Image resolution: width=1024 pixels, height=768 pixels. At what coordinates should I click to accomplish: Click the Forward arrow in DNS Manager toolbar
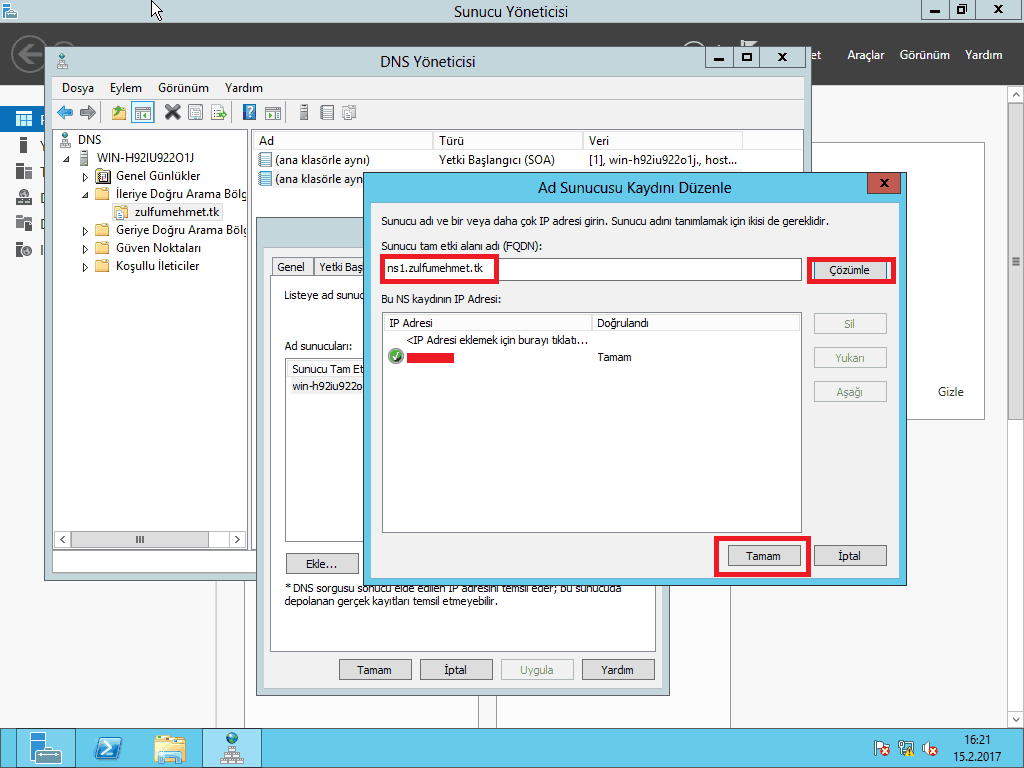(x=88, y=112)
